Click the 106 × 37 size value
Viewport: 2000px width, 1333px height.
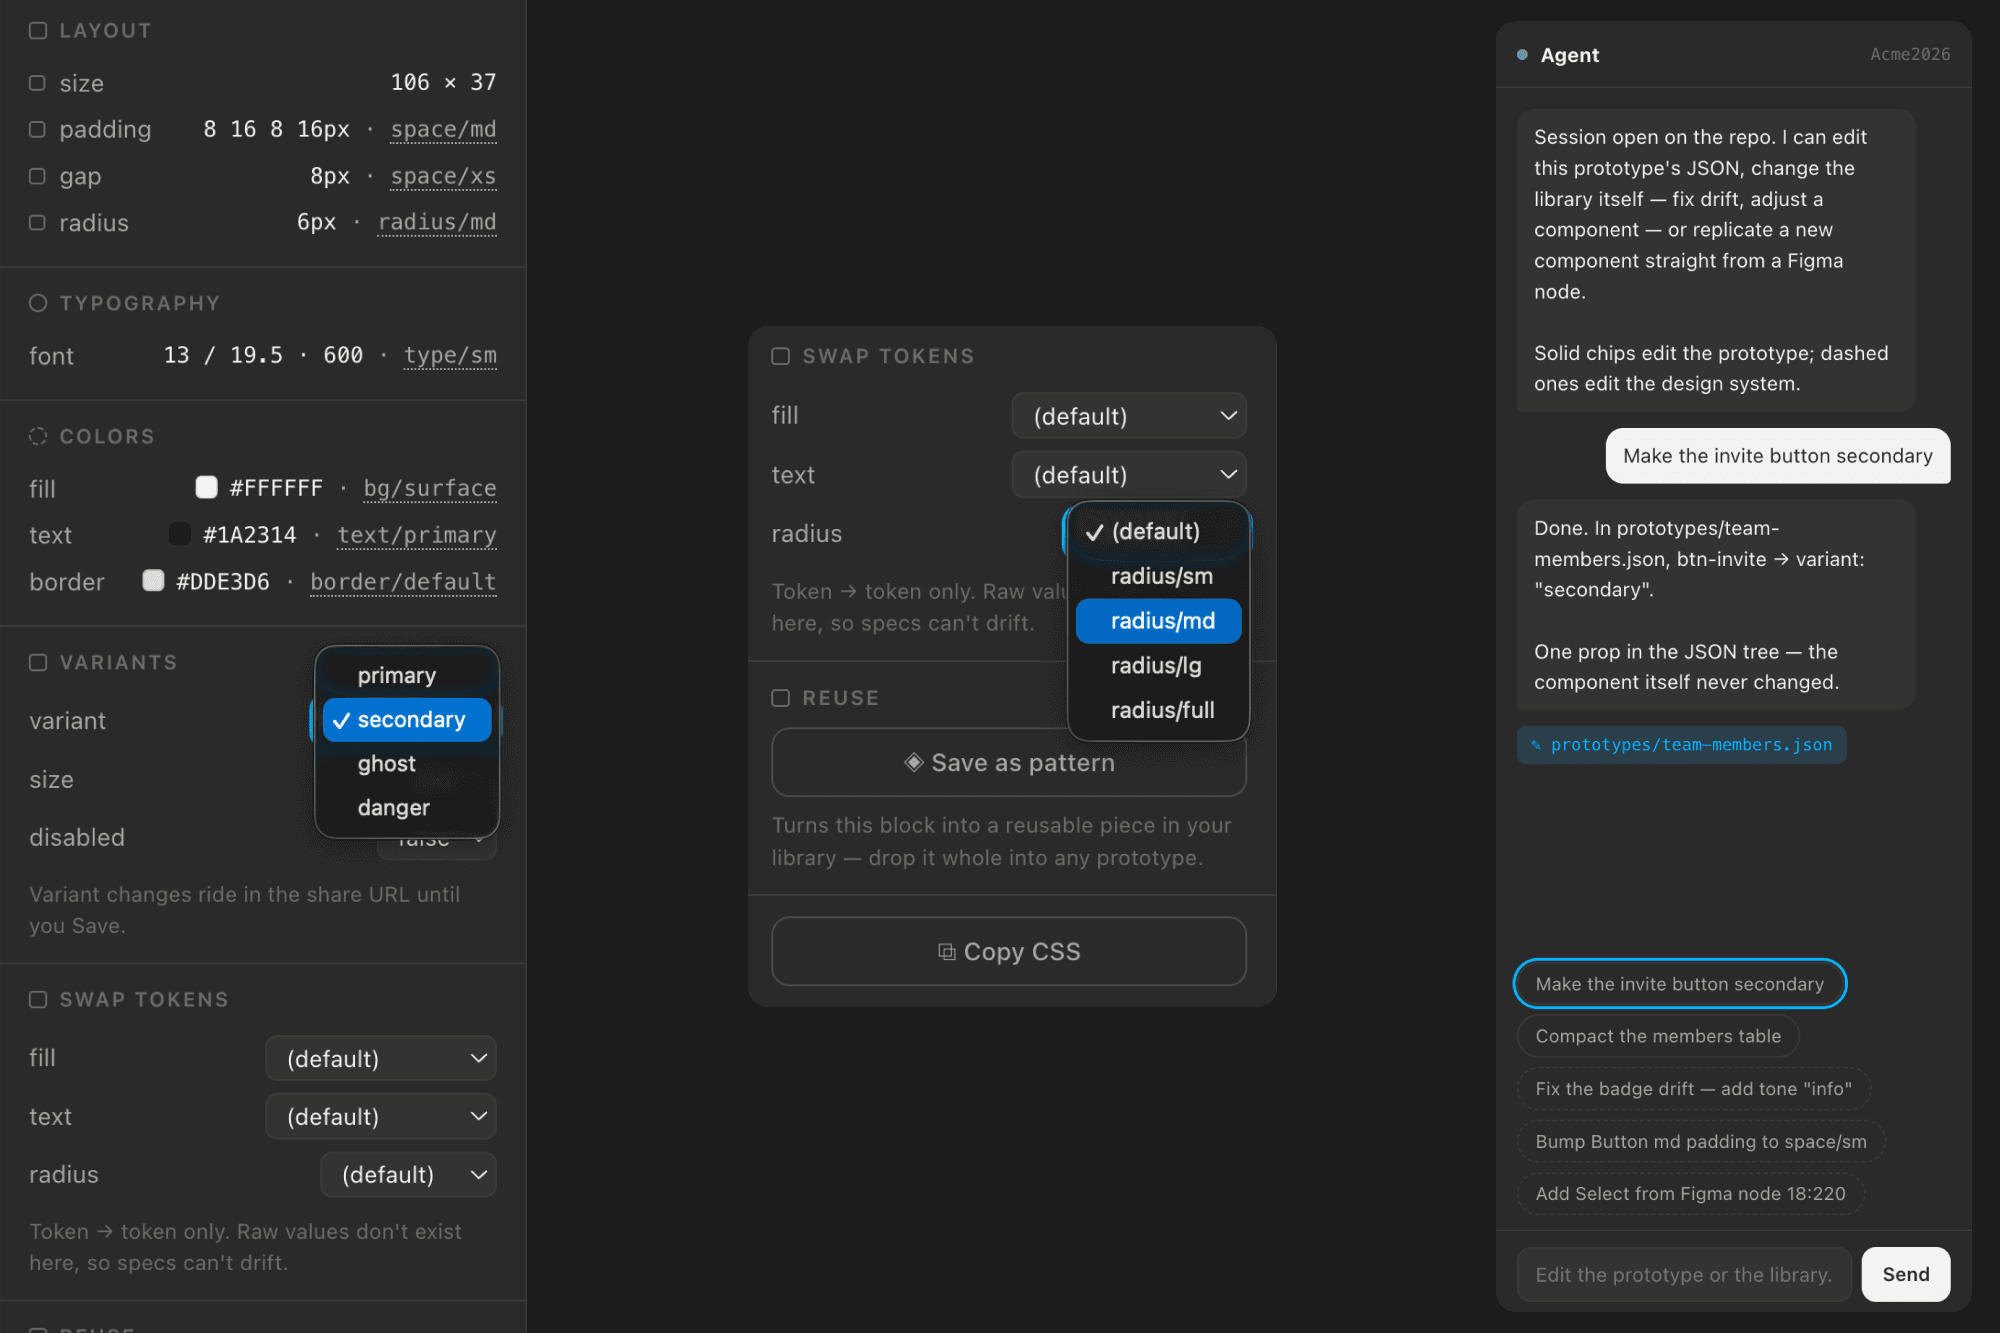443,82
